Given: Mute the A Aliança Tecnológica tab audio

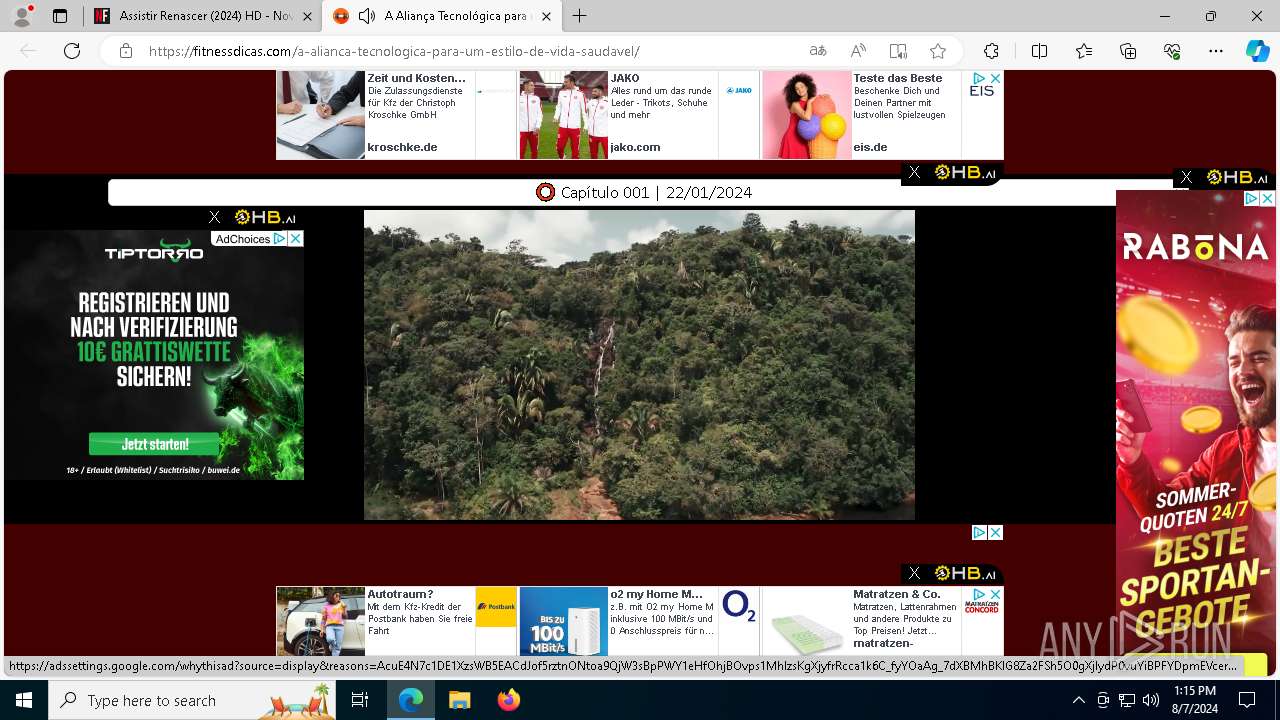Looking at the screenshot, I should 367,16.
